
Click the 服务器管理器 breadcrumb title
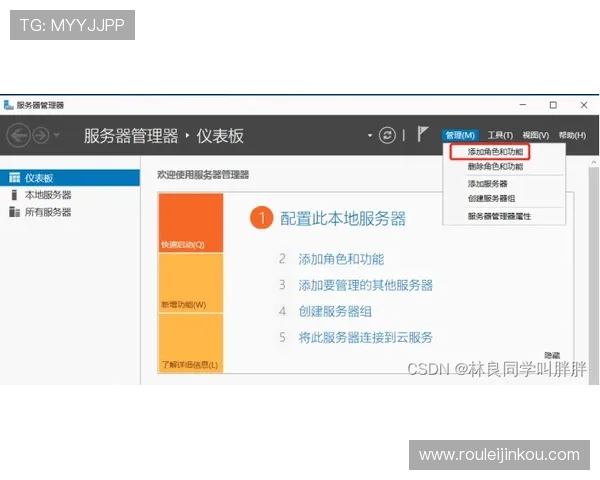[131, 136]
